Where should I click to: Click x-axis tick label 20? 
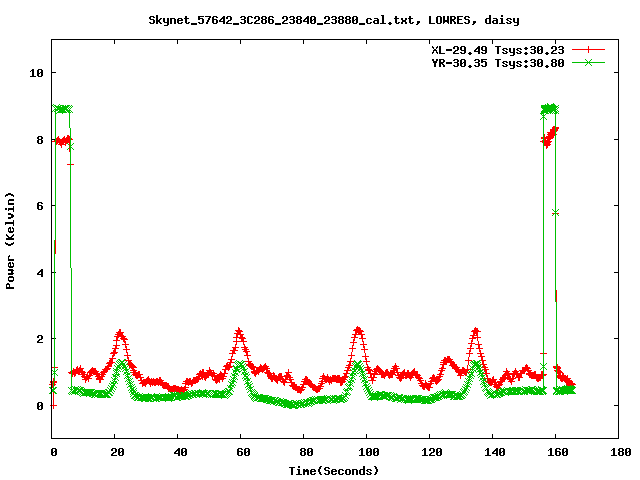pyautogui.click(x=117, y=452)
